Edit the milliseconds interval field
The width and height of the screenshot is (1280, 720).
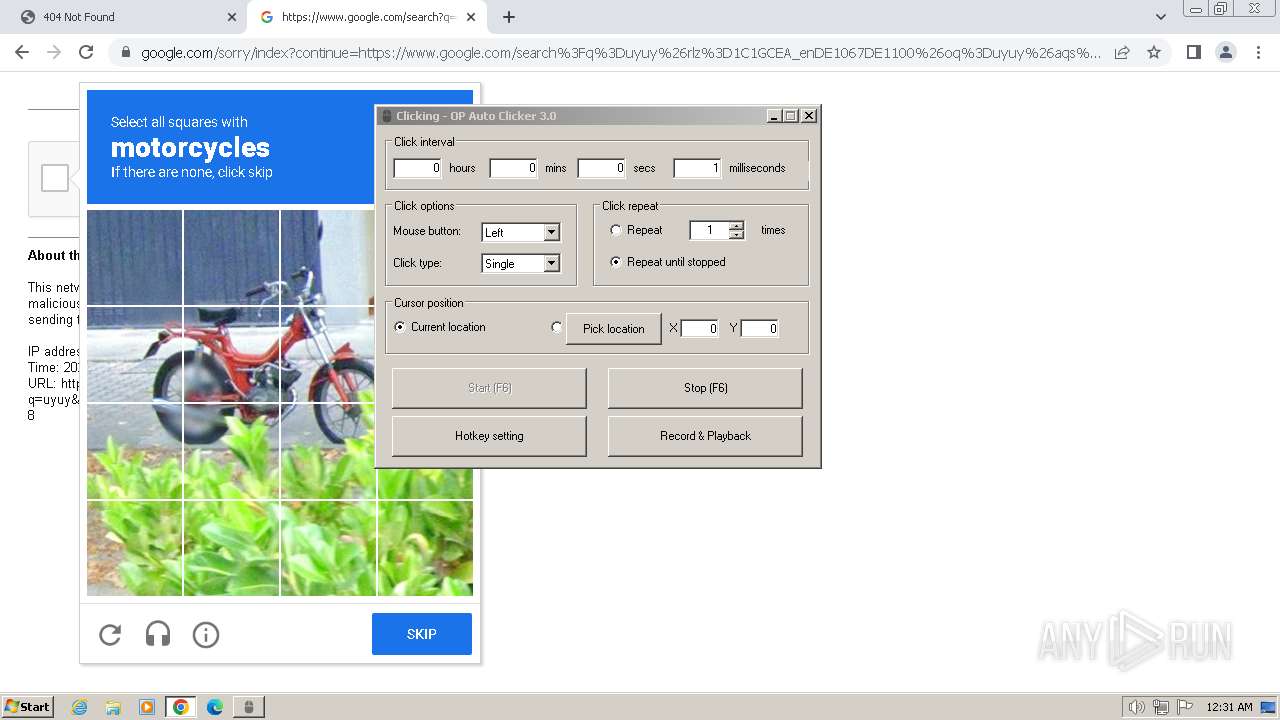click(x=697, y=168)
